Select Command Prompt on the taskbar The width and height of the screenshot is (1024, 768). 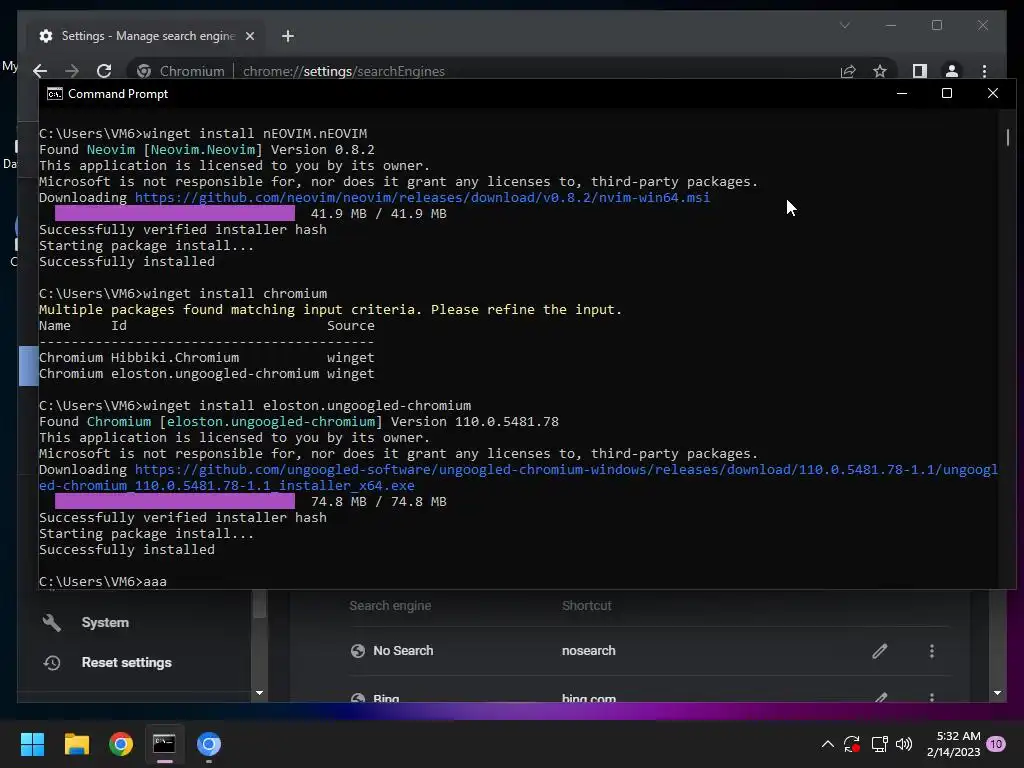point(164,744)
